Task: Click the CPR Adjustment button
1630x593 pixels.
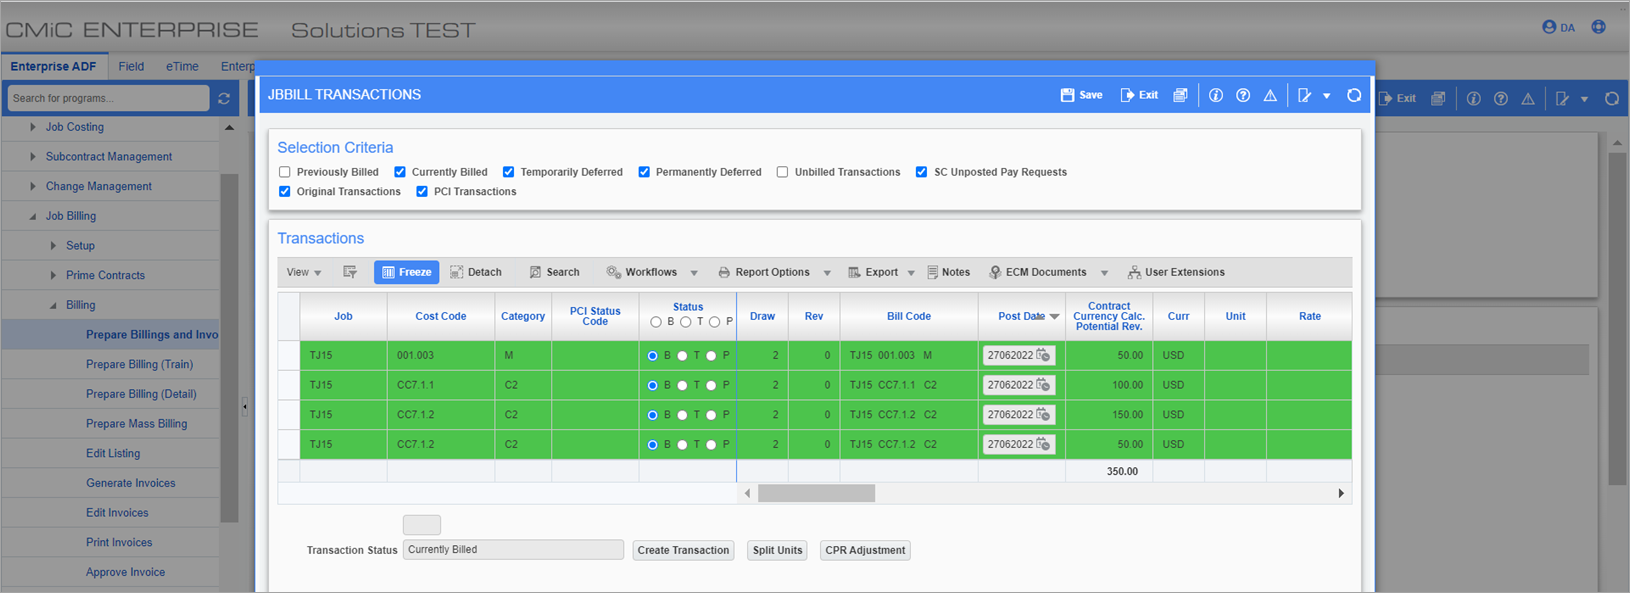Action: (x=865, y=550)
